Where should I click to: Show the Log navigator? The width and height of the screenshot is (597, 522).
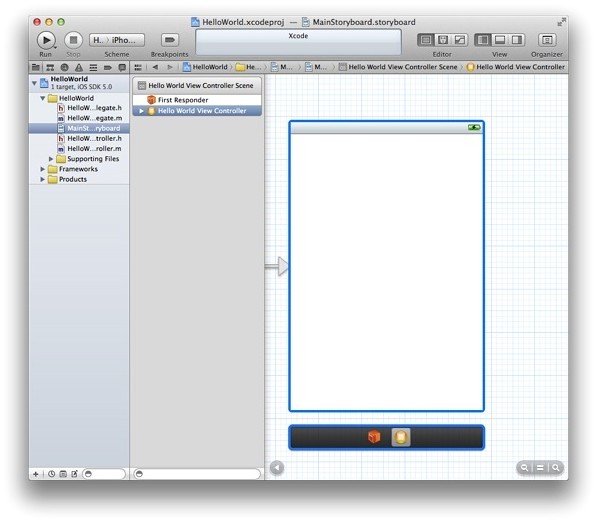click(122, 68)
